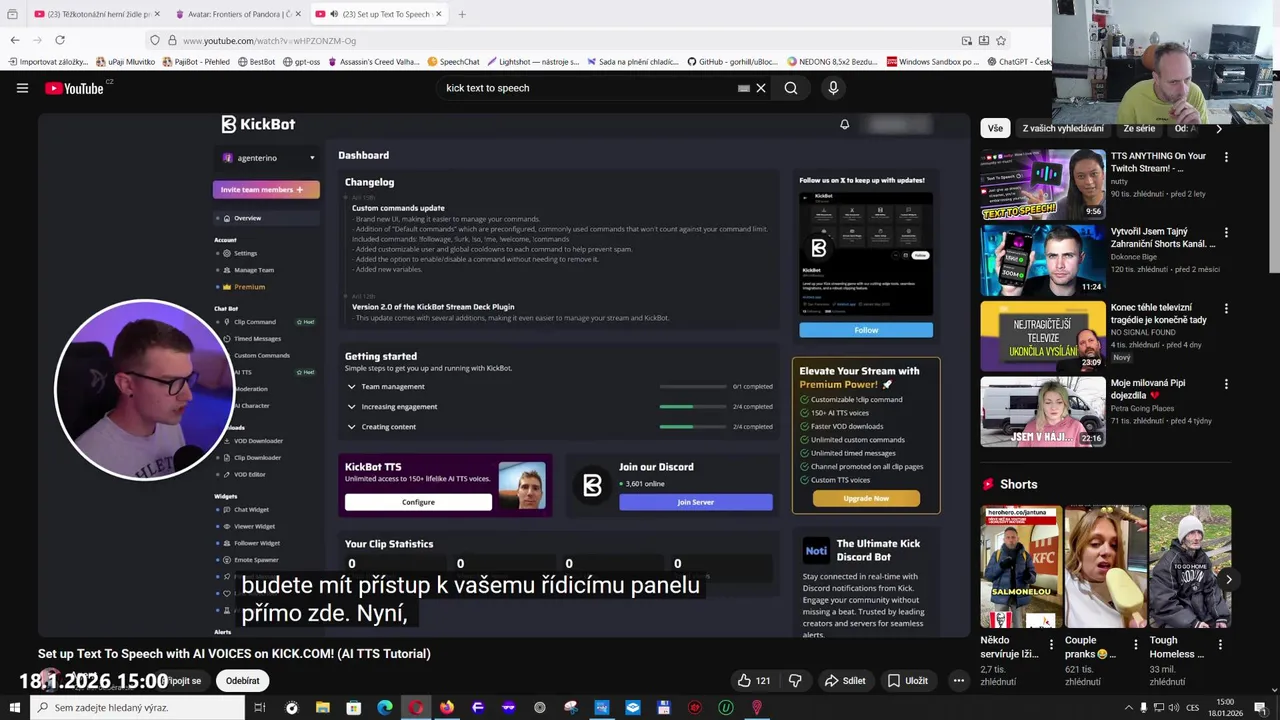Bookmark this page with the star icon

pos(1001,40)
